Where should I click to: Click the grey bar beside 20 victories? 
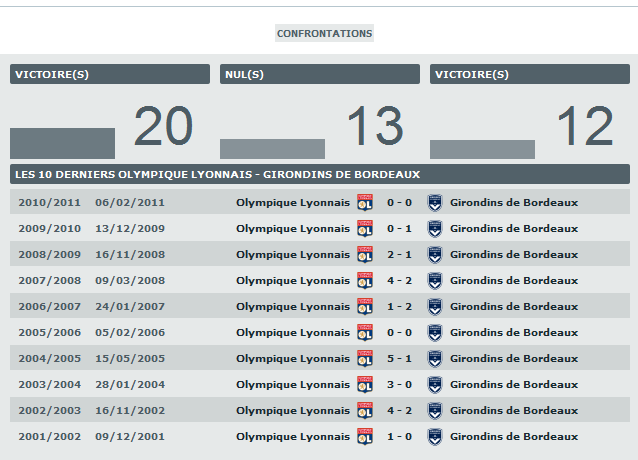pyautogui.click(x=62, y=143)
